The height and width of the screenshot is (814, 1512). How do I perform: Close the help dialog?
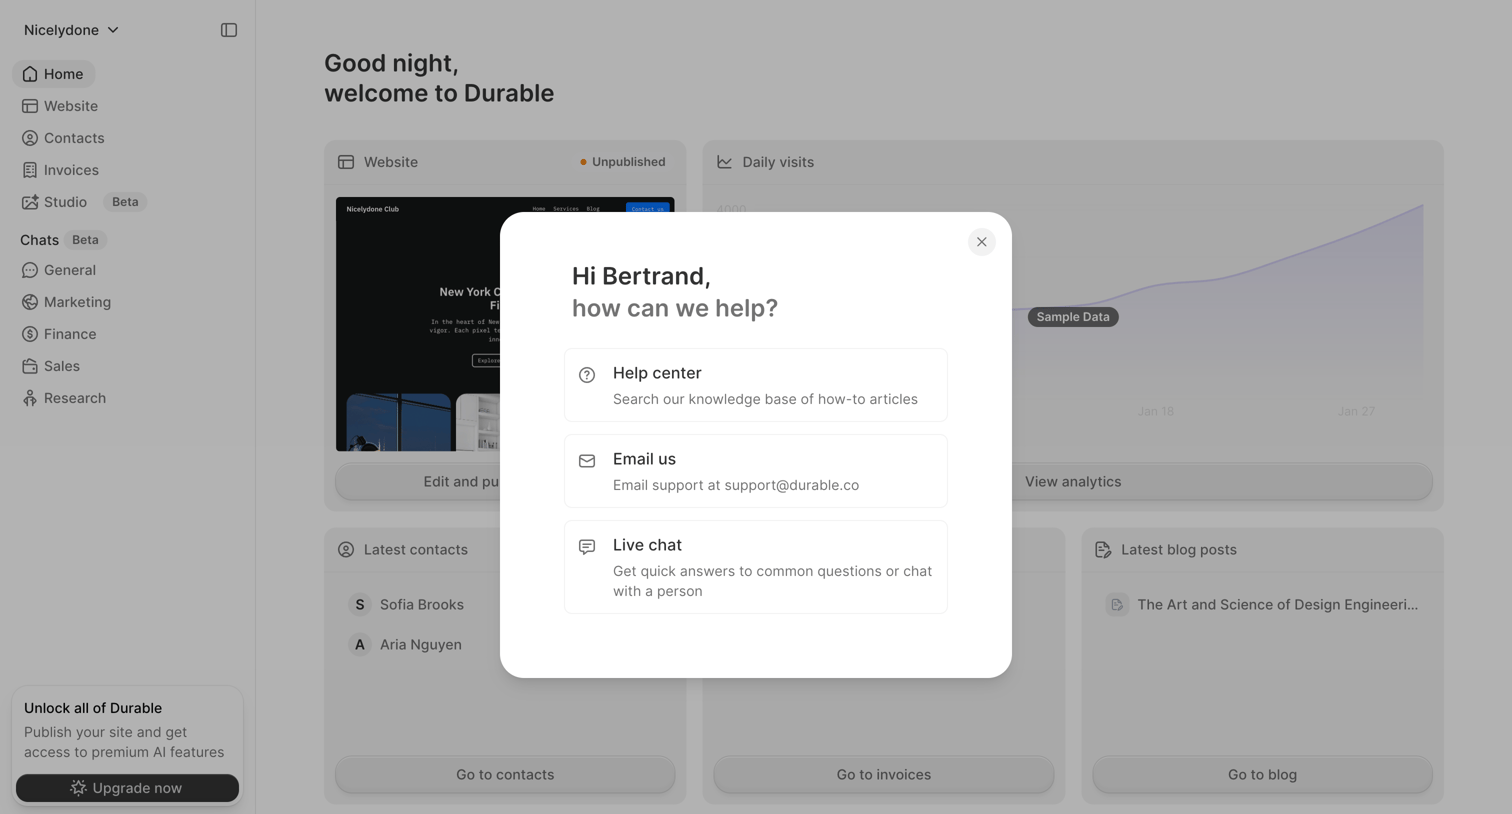981,242
